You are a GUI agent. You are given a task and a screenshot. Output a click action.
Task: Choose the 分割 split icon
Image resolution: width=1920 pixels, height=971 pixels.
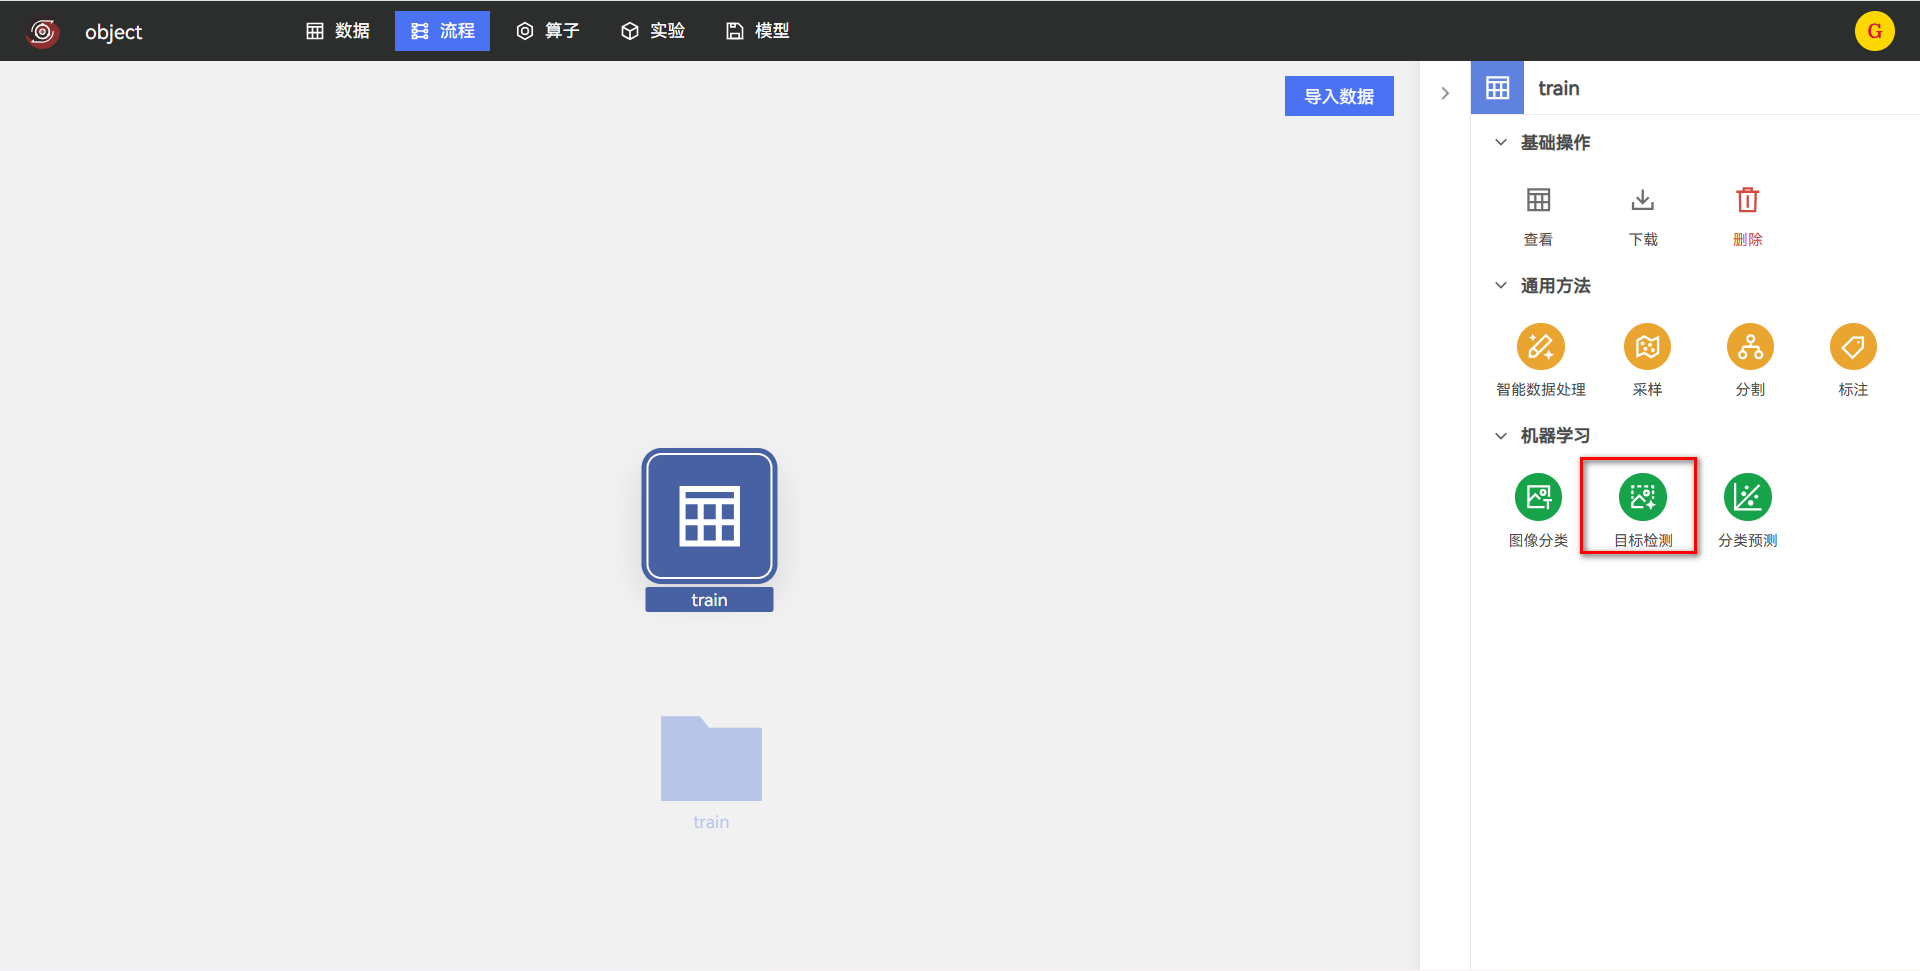pos(1750,347)
